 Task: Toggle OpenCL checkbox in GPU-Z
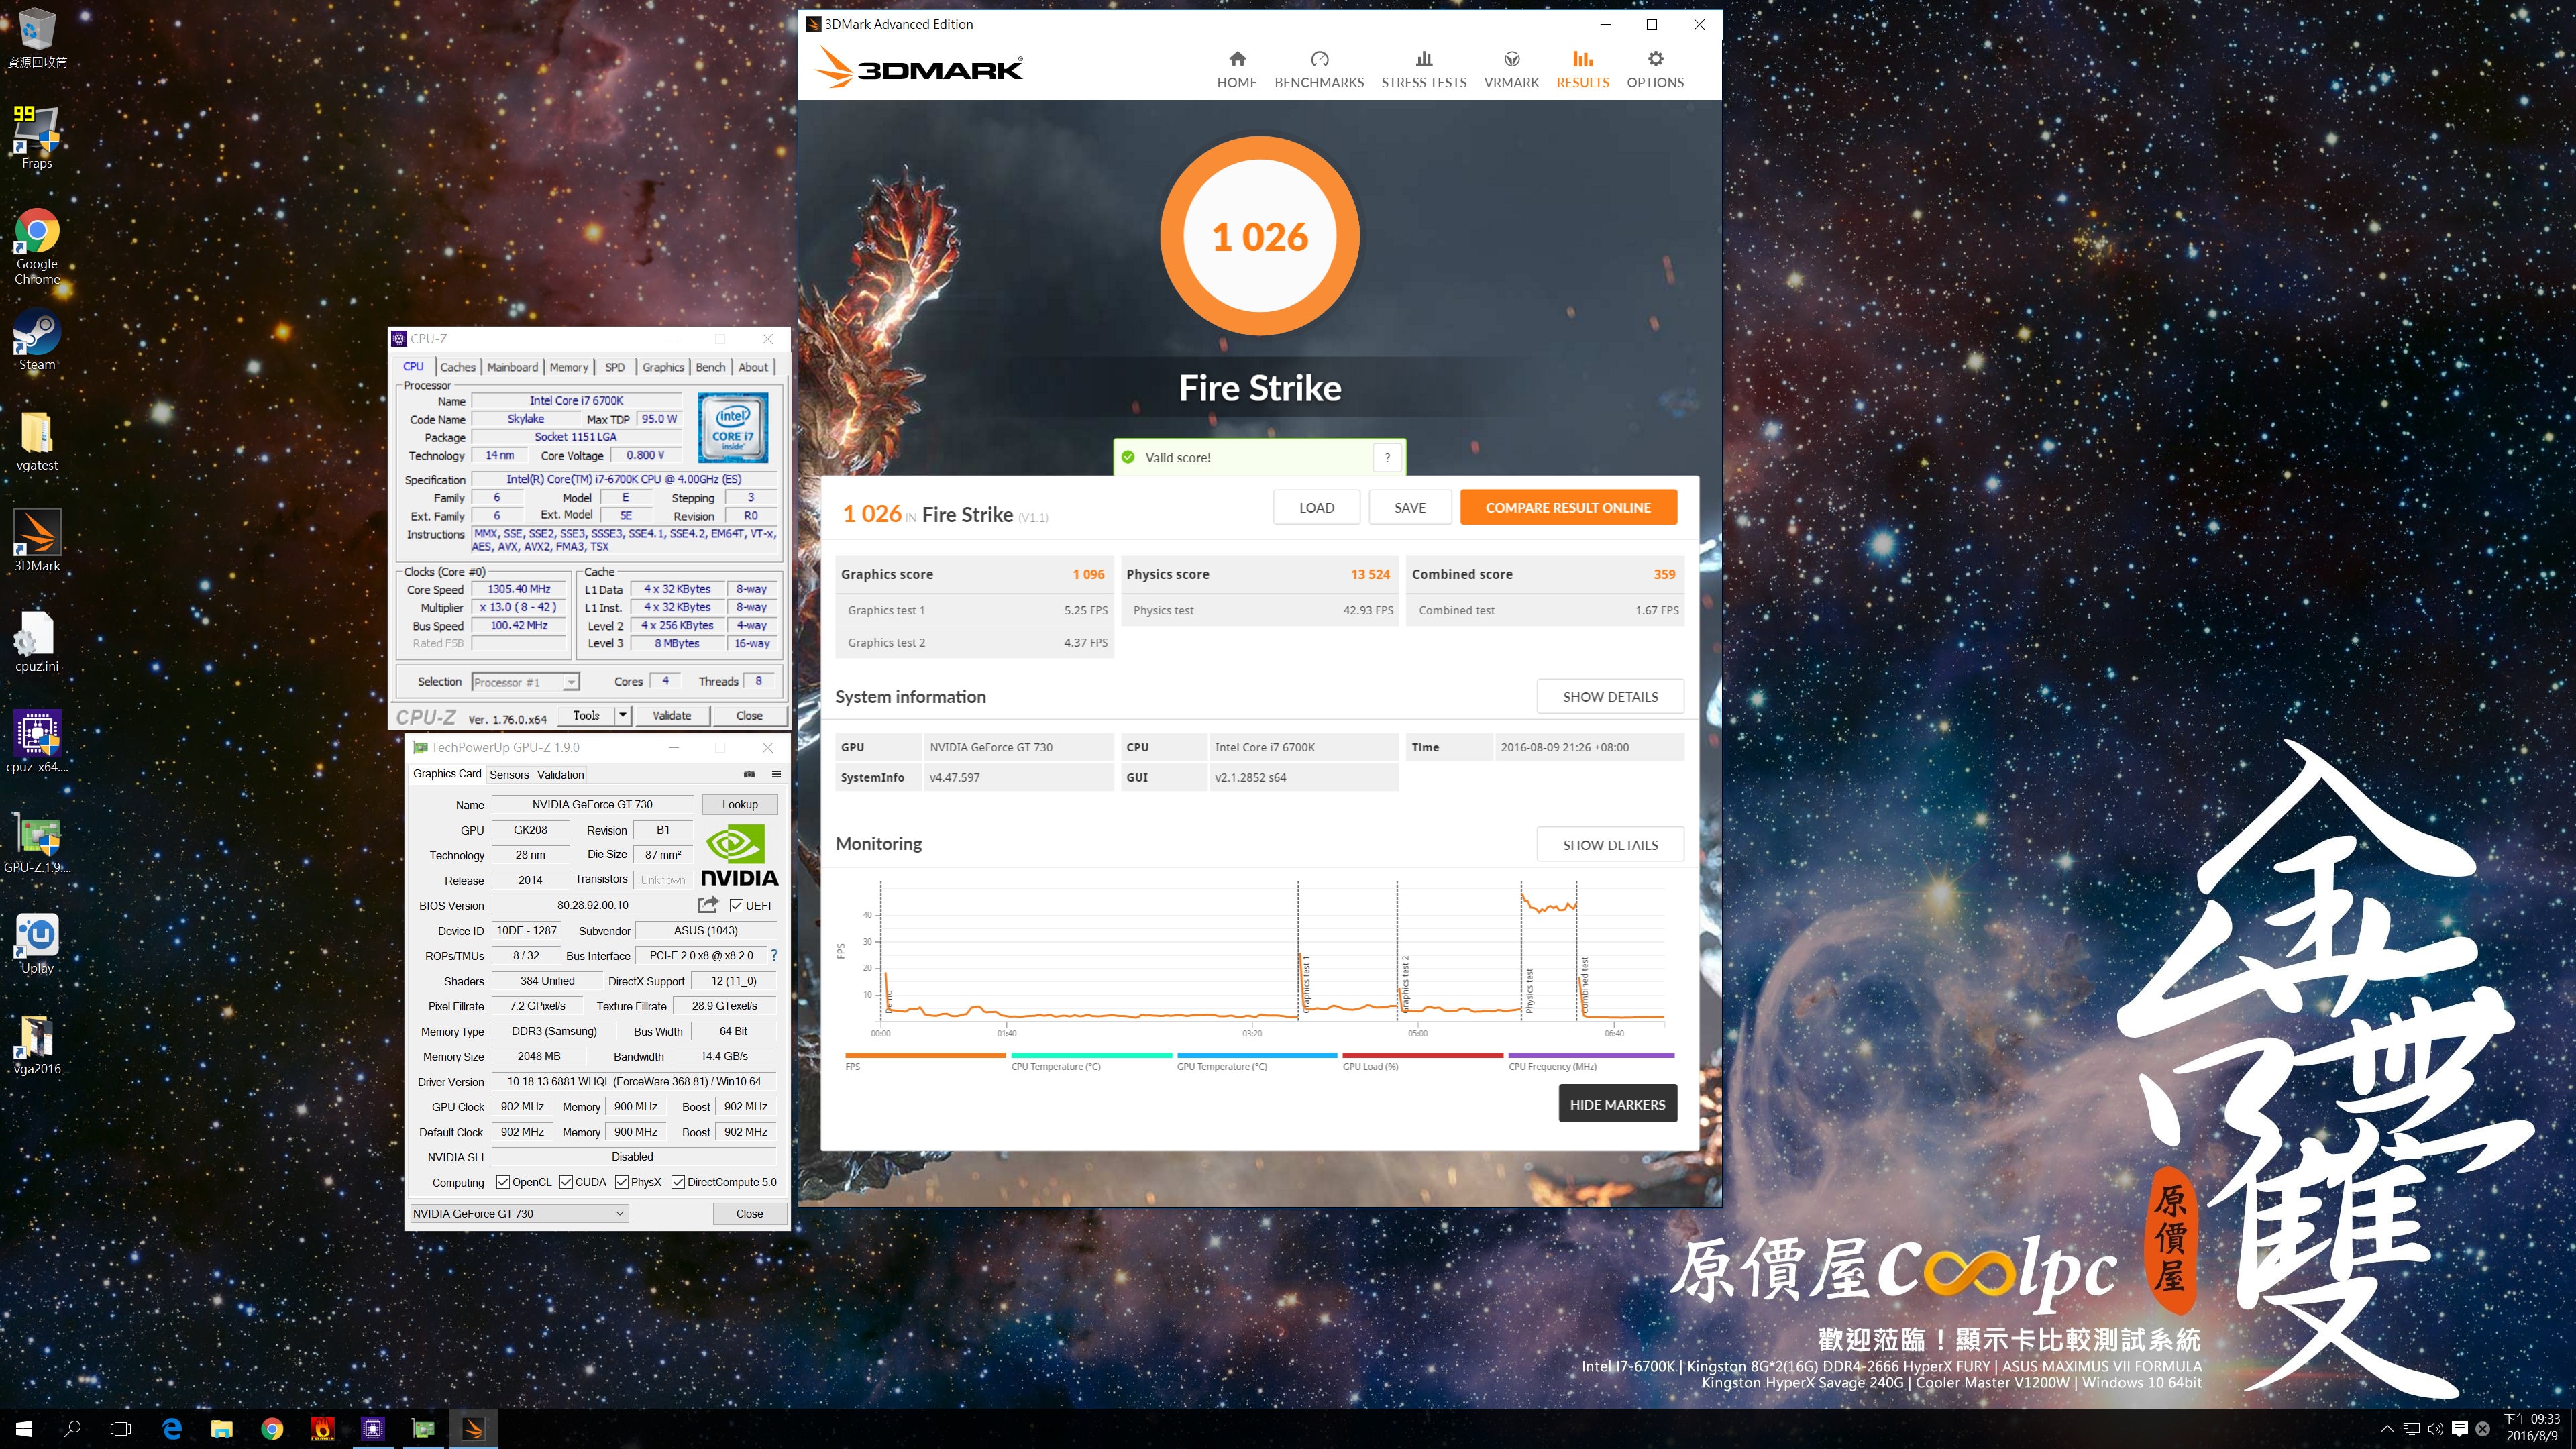(x=503, y=1182)
